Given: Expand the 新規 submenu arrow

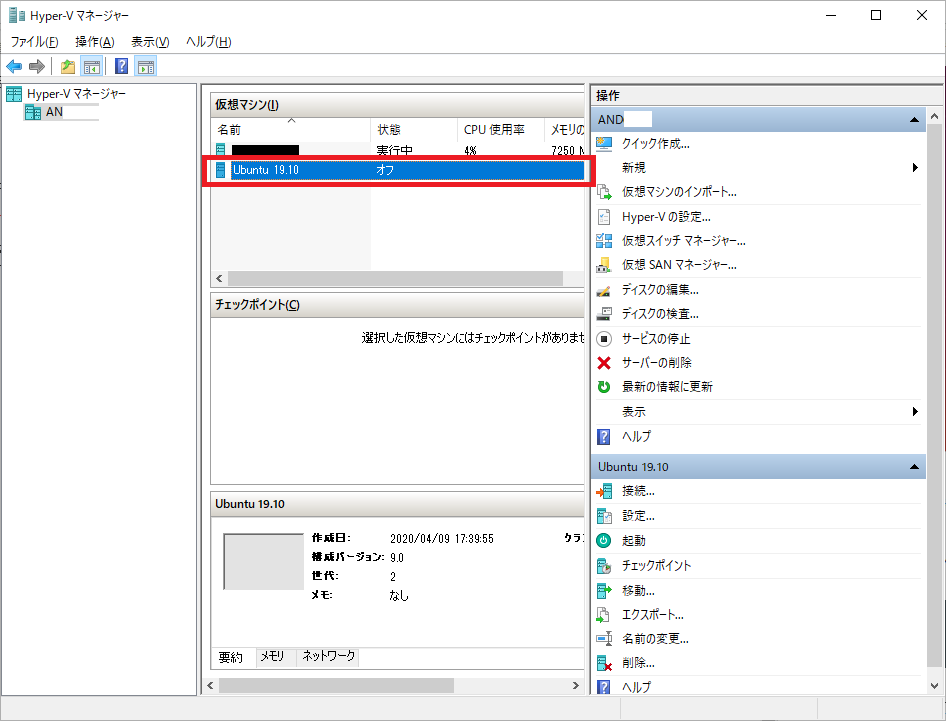Looking at the screenshot, I should pos(915,168).
